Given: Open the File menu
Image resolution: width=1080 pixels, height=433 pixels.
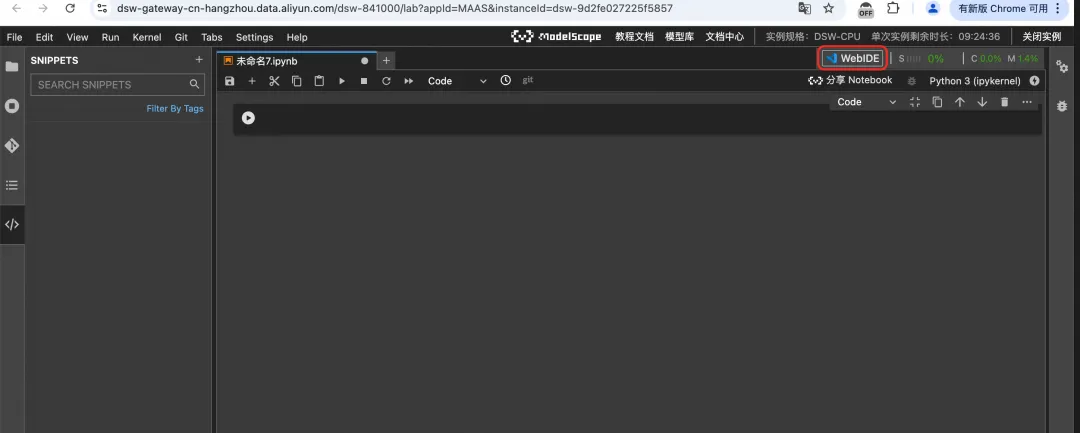Looking at the screenshot, I should pyautogui.click(x=14, y=37).
